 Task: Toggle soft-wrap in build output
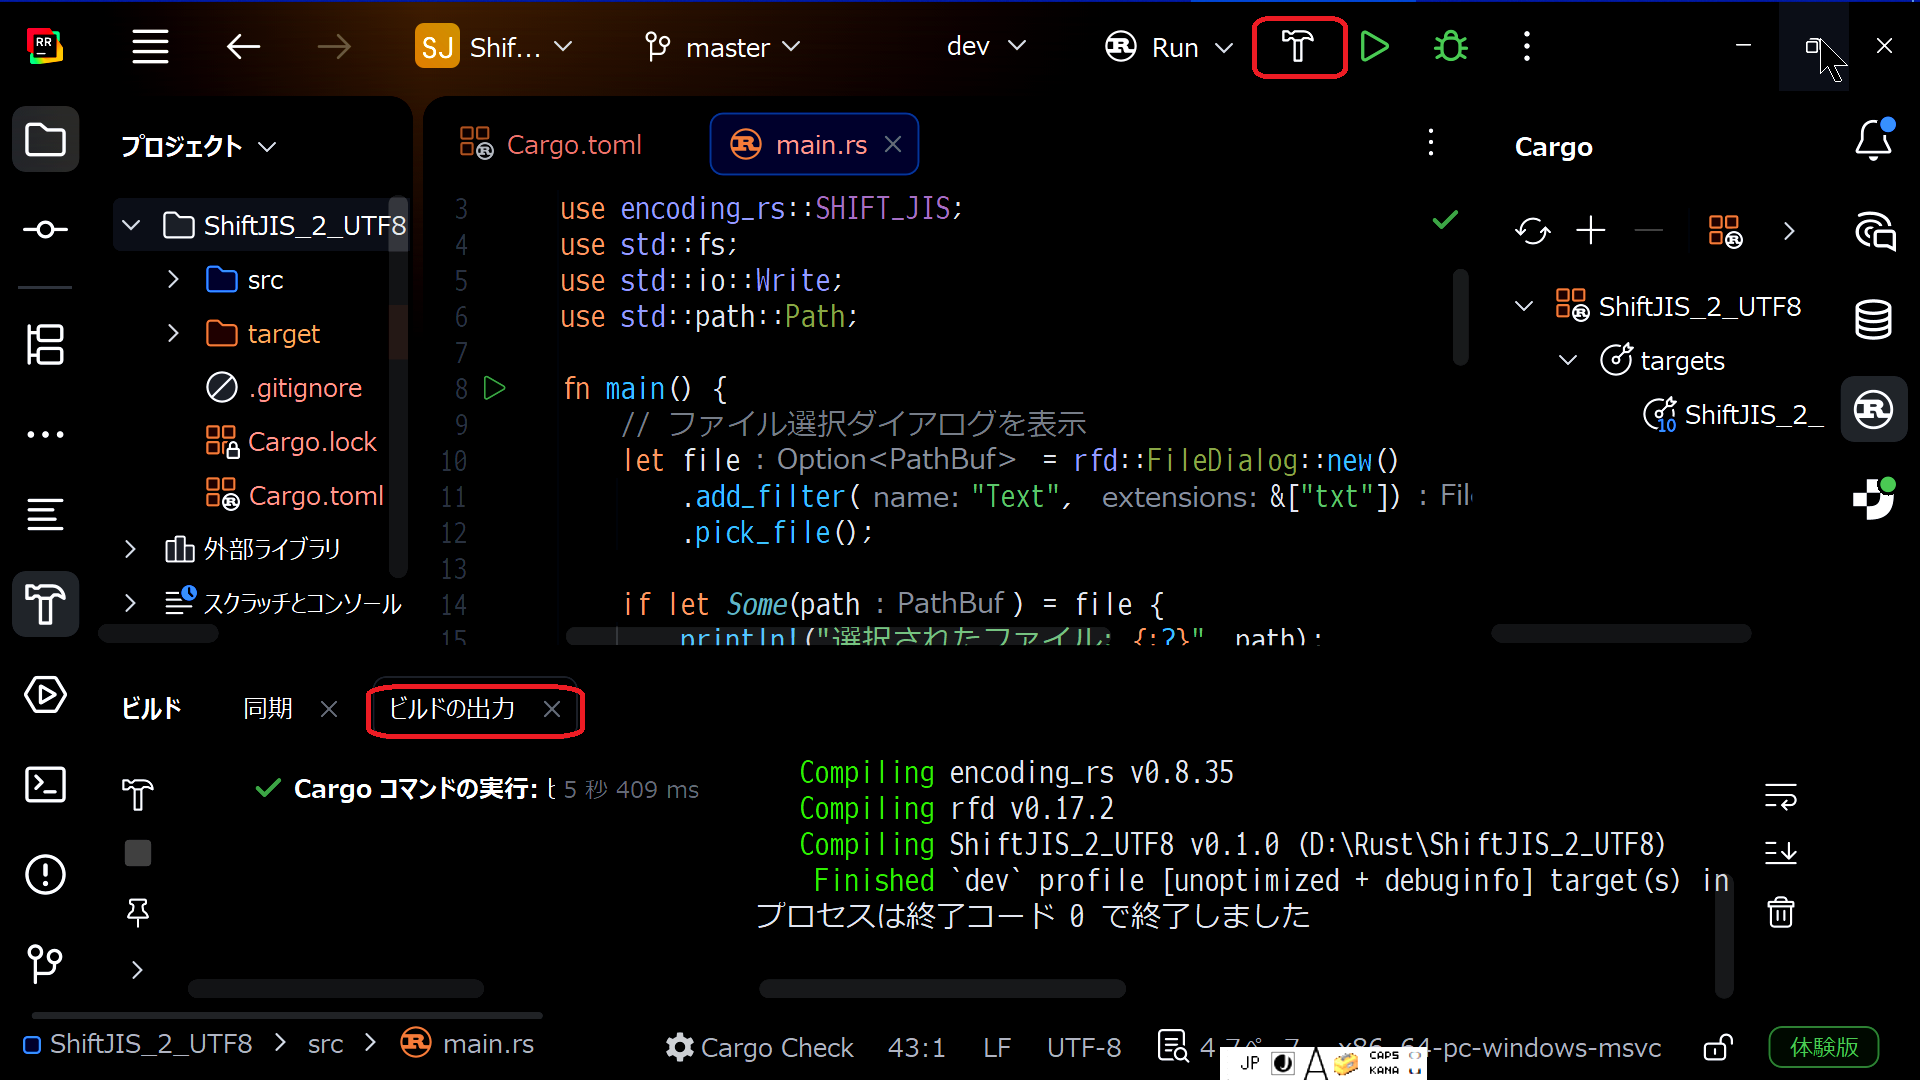(1780, 796)
